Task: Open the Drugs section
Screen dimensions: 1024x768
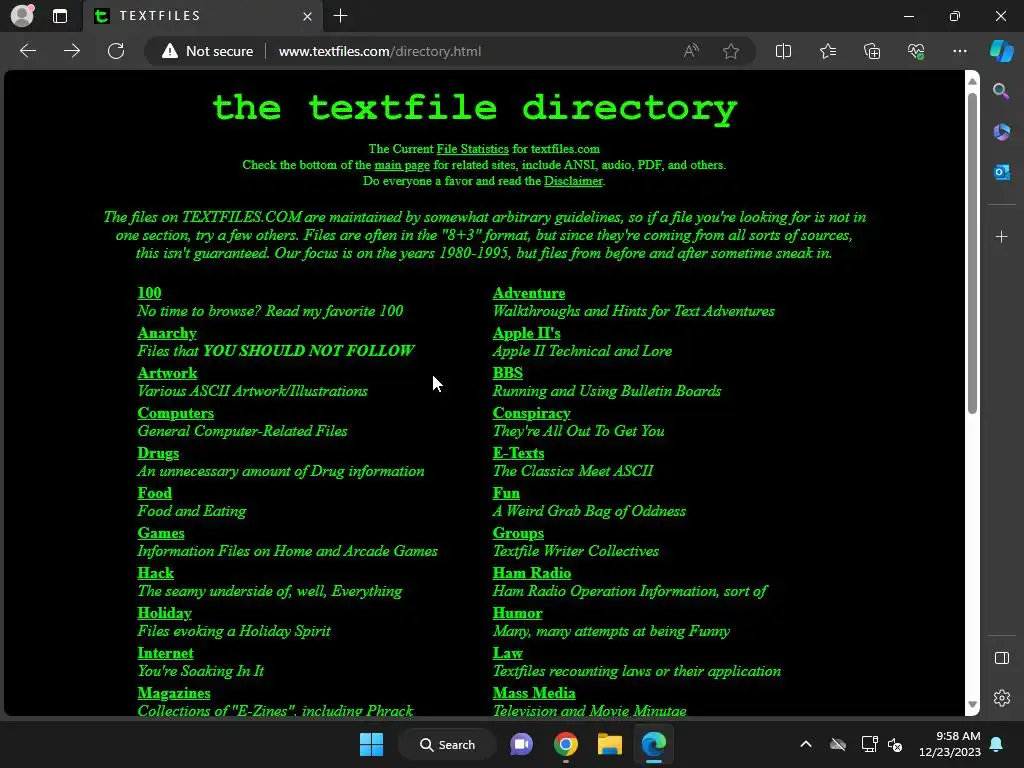Action: pyautogui.click(x=158, y=453)
